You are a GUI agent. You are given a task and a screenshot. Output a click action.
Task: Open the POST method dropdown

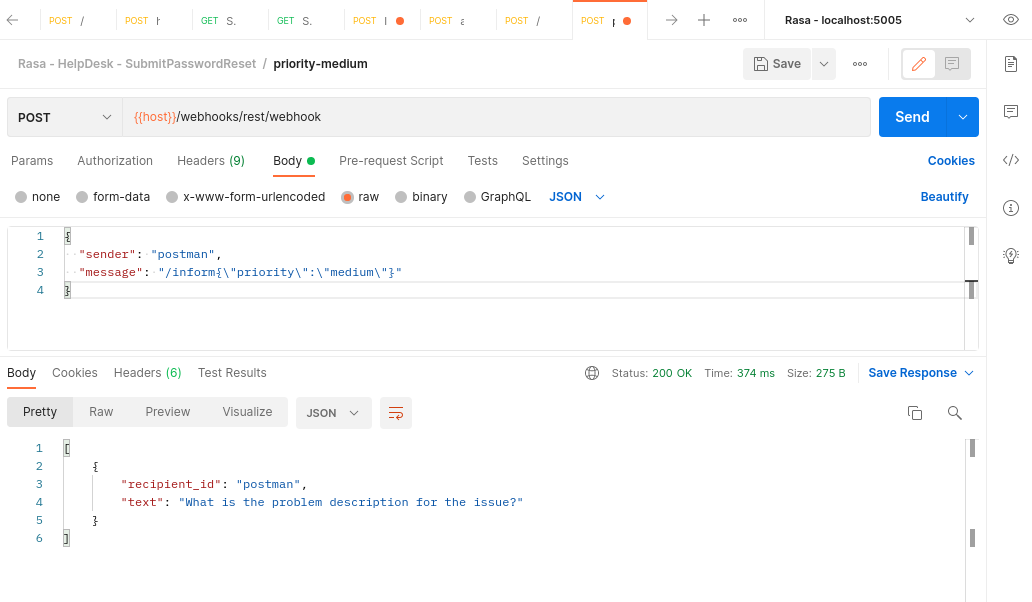pos(65,117)
